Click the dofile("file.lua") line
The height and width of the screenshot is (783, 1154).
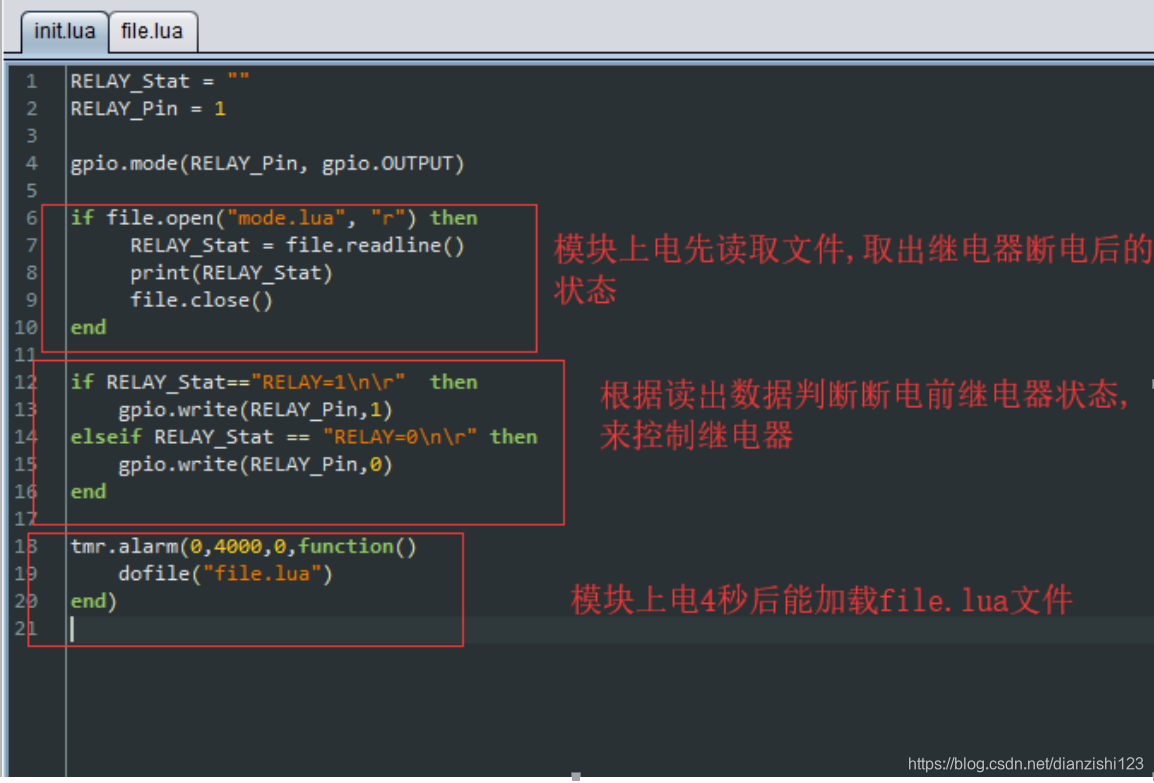tap(225, 574)
